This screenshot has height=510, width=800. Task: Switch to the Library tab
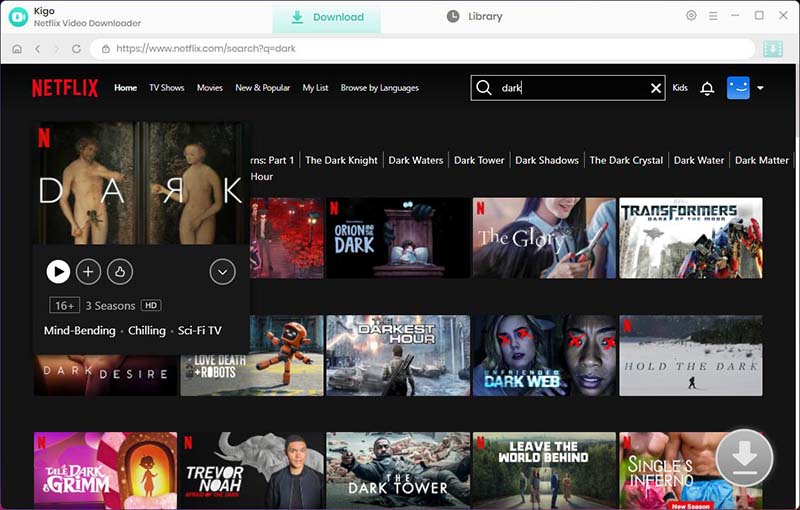474,17
